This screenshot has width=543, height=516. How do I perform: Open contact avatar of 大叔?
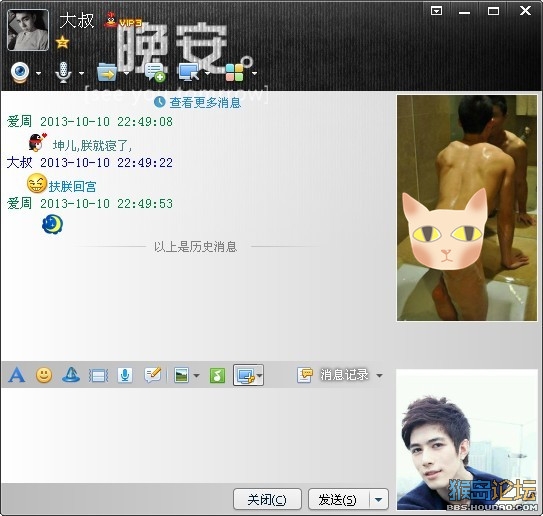pos(28,30)
